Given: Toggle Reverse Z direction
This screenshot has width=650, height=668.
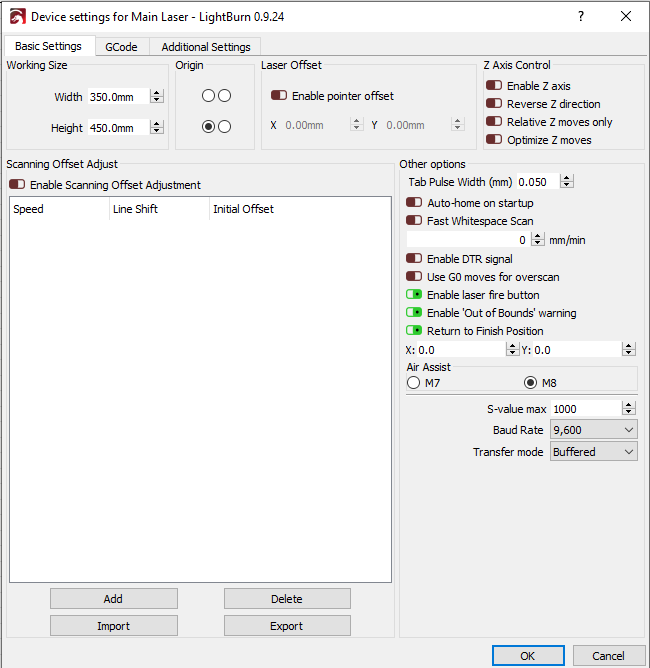Looking at the screenshot, I should click(x=494, y=104).
